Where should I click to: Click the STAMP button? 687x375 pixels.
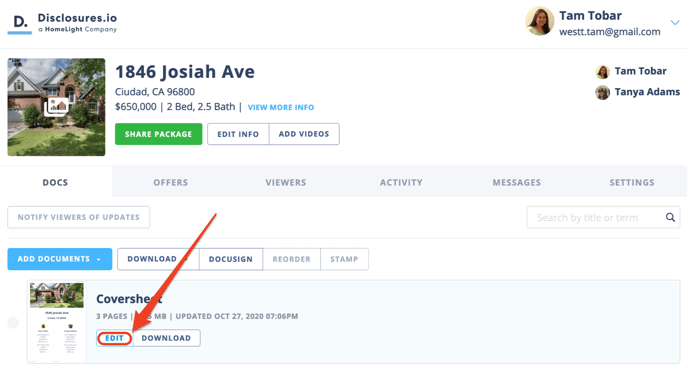344,259
